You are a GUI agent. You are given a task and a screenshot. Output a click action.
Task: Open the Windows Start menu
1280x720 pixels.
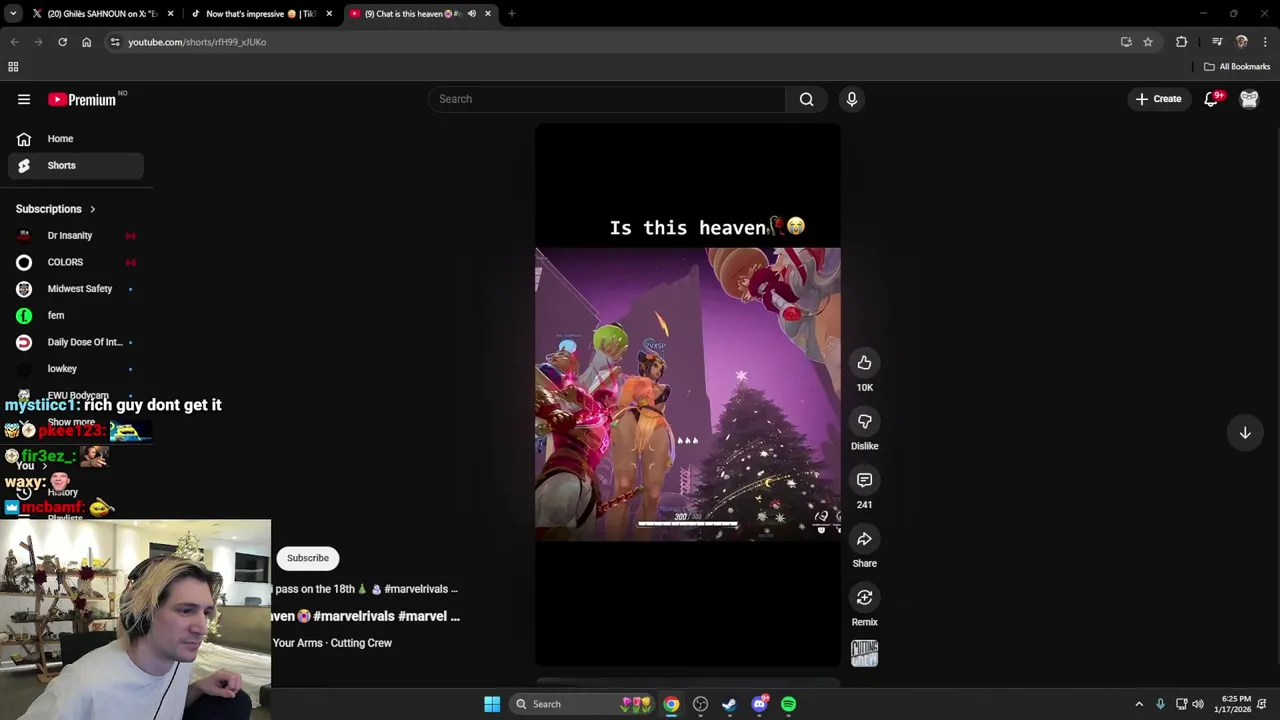(492, 704)
